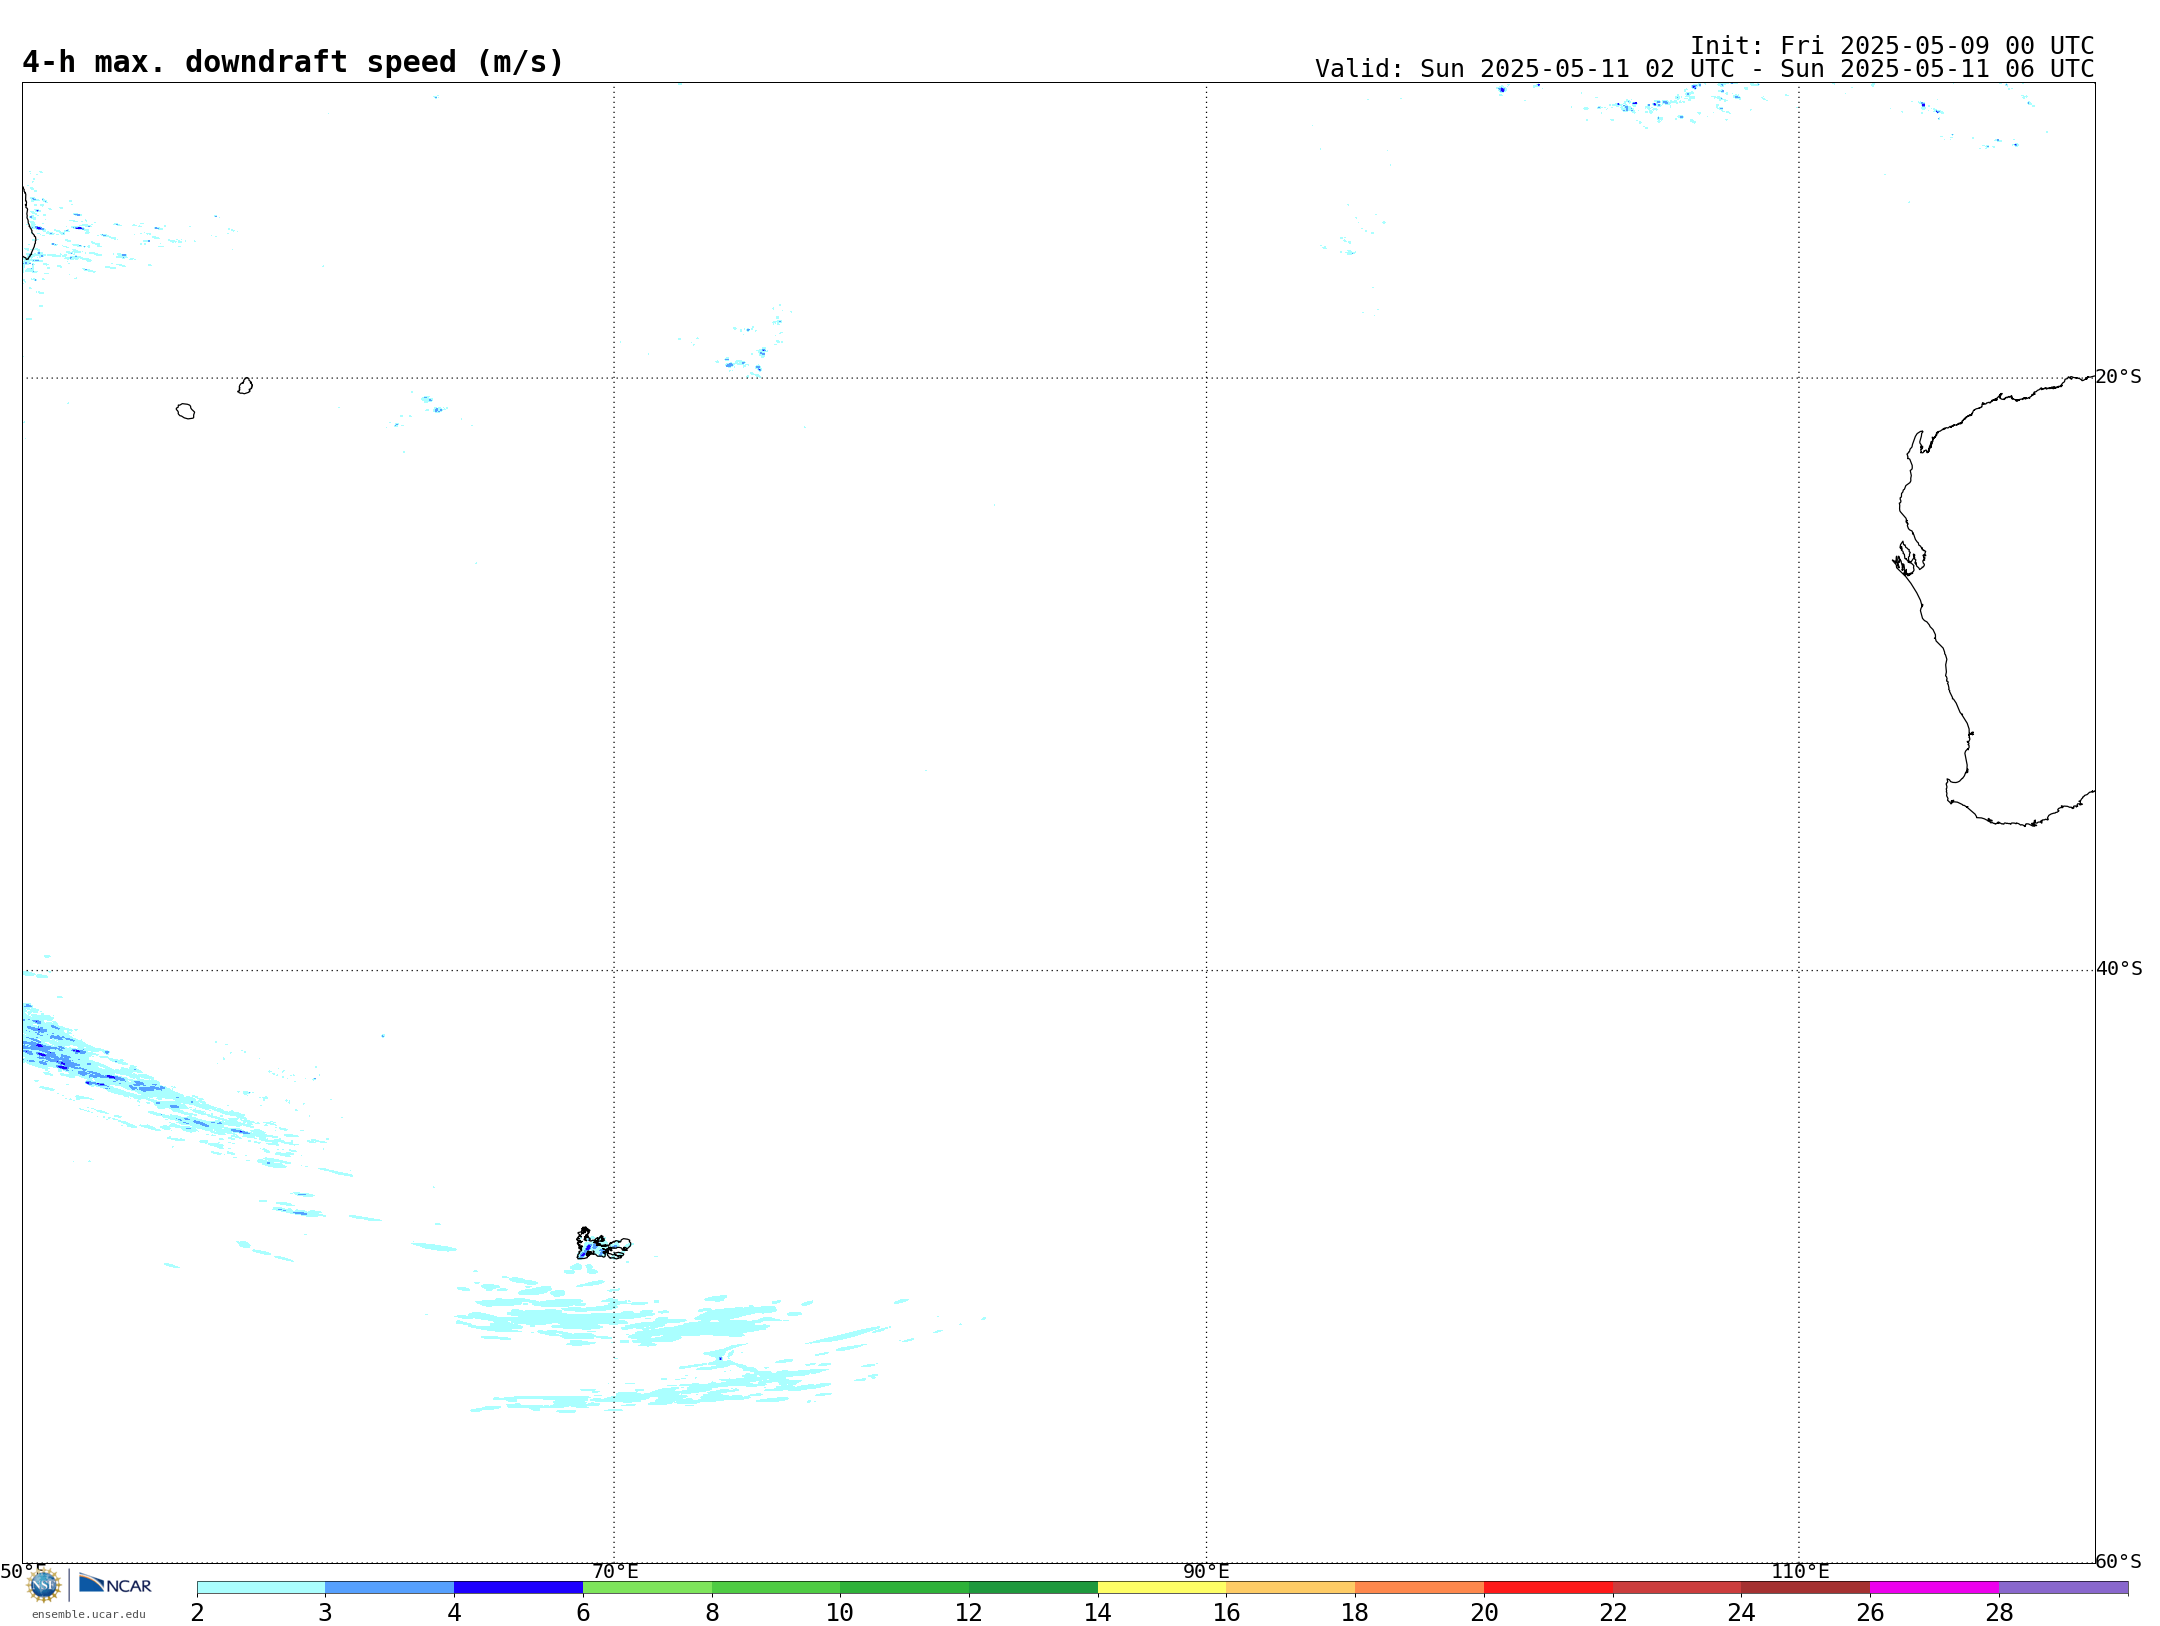Click the 'Init: Fri 2025-05-09 00 UTC' text
This screenshot has width=2160, height=1626.
(x=1892, y=46)
